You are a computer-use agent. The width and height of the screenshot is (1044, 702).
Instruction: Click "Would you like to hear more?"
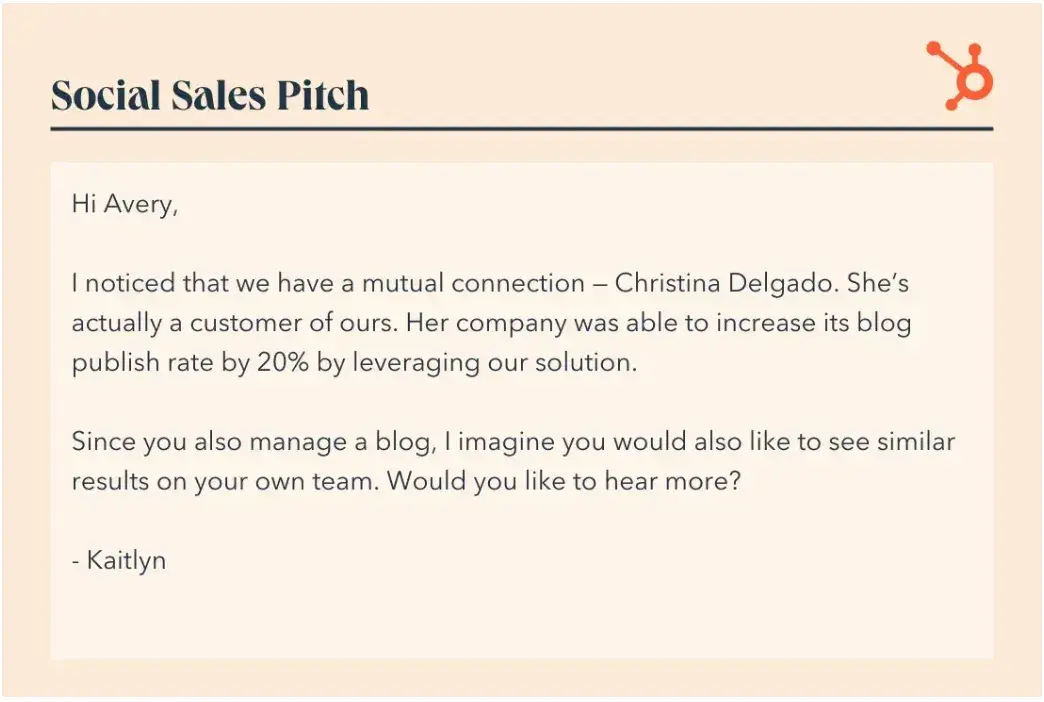563,480
